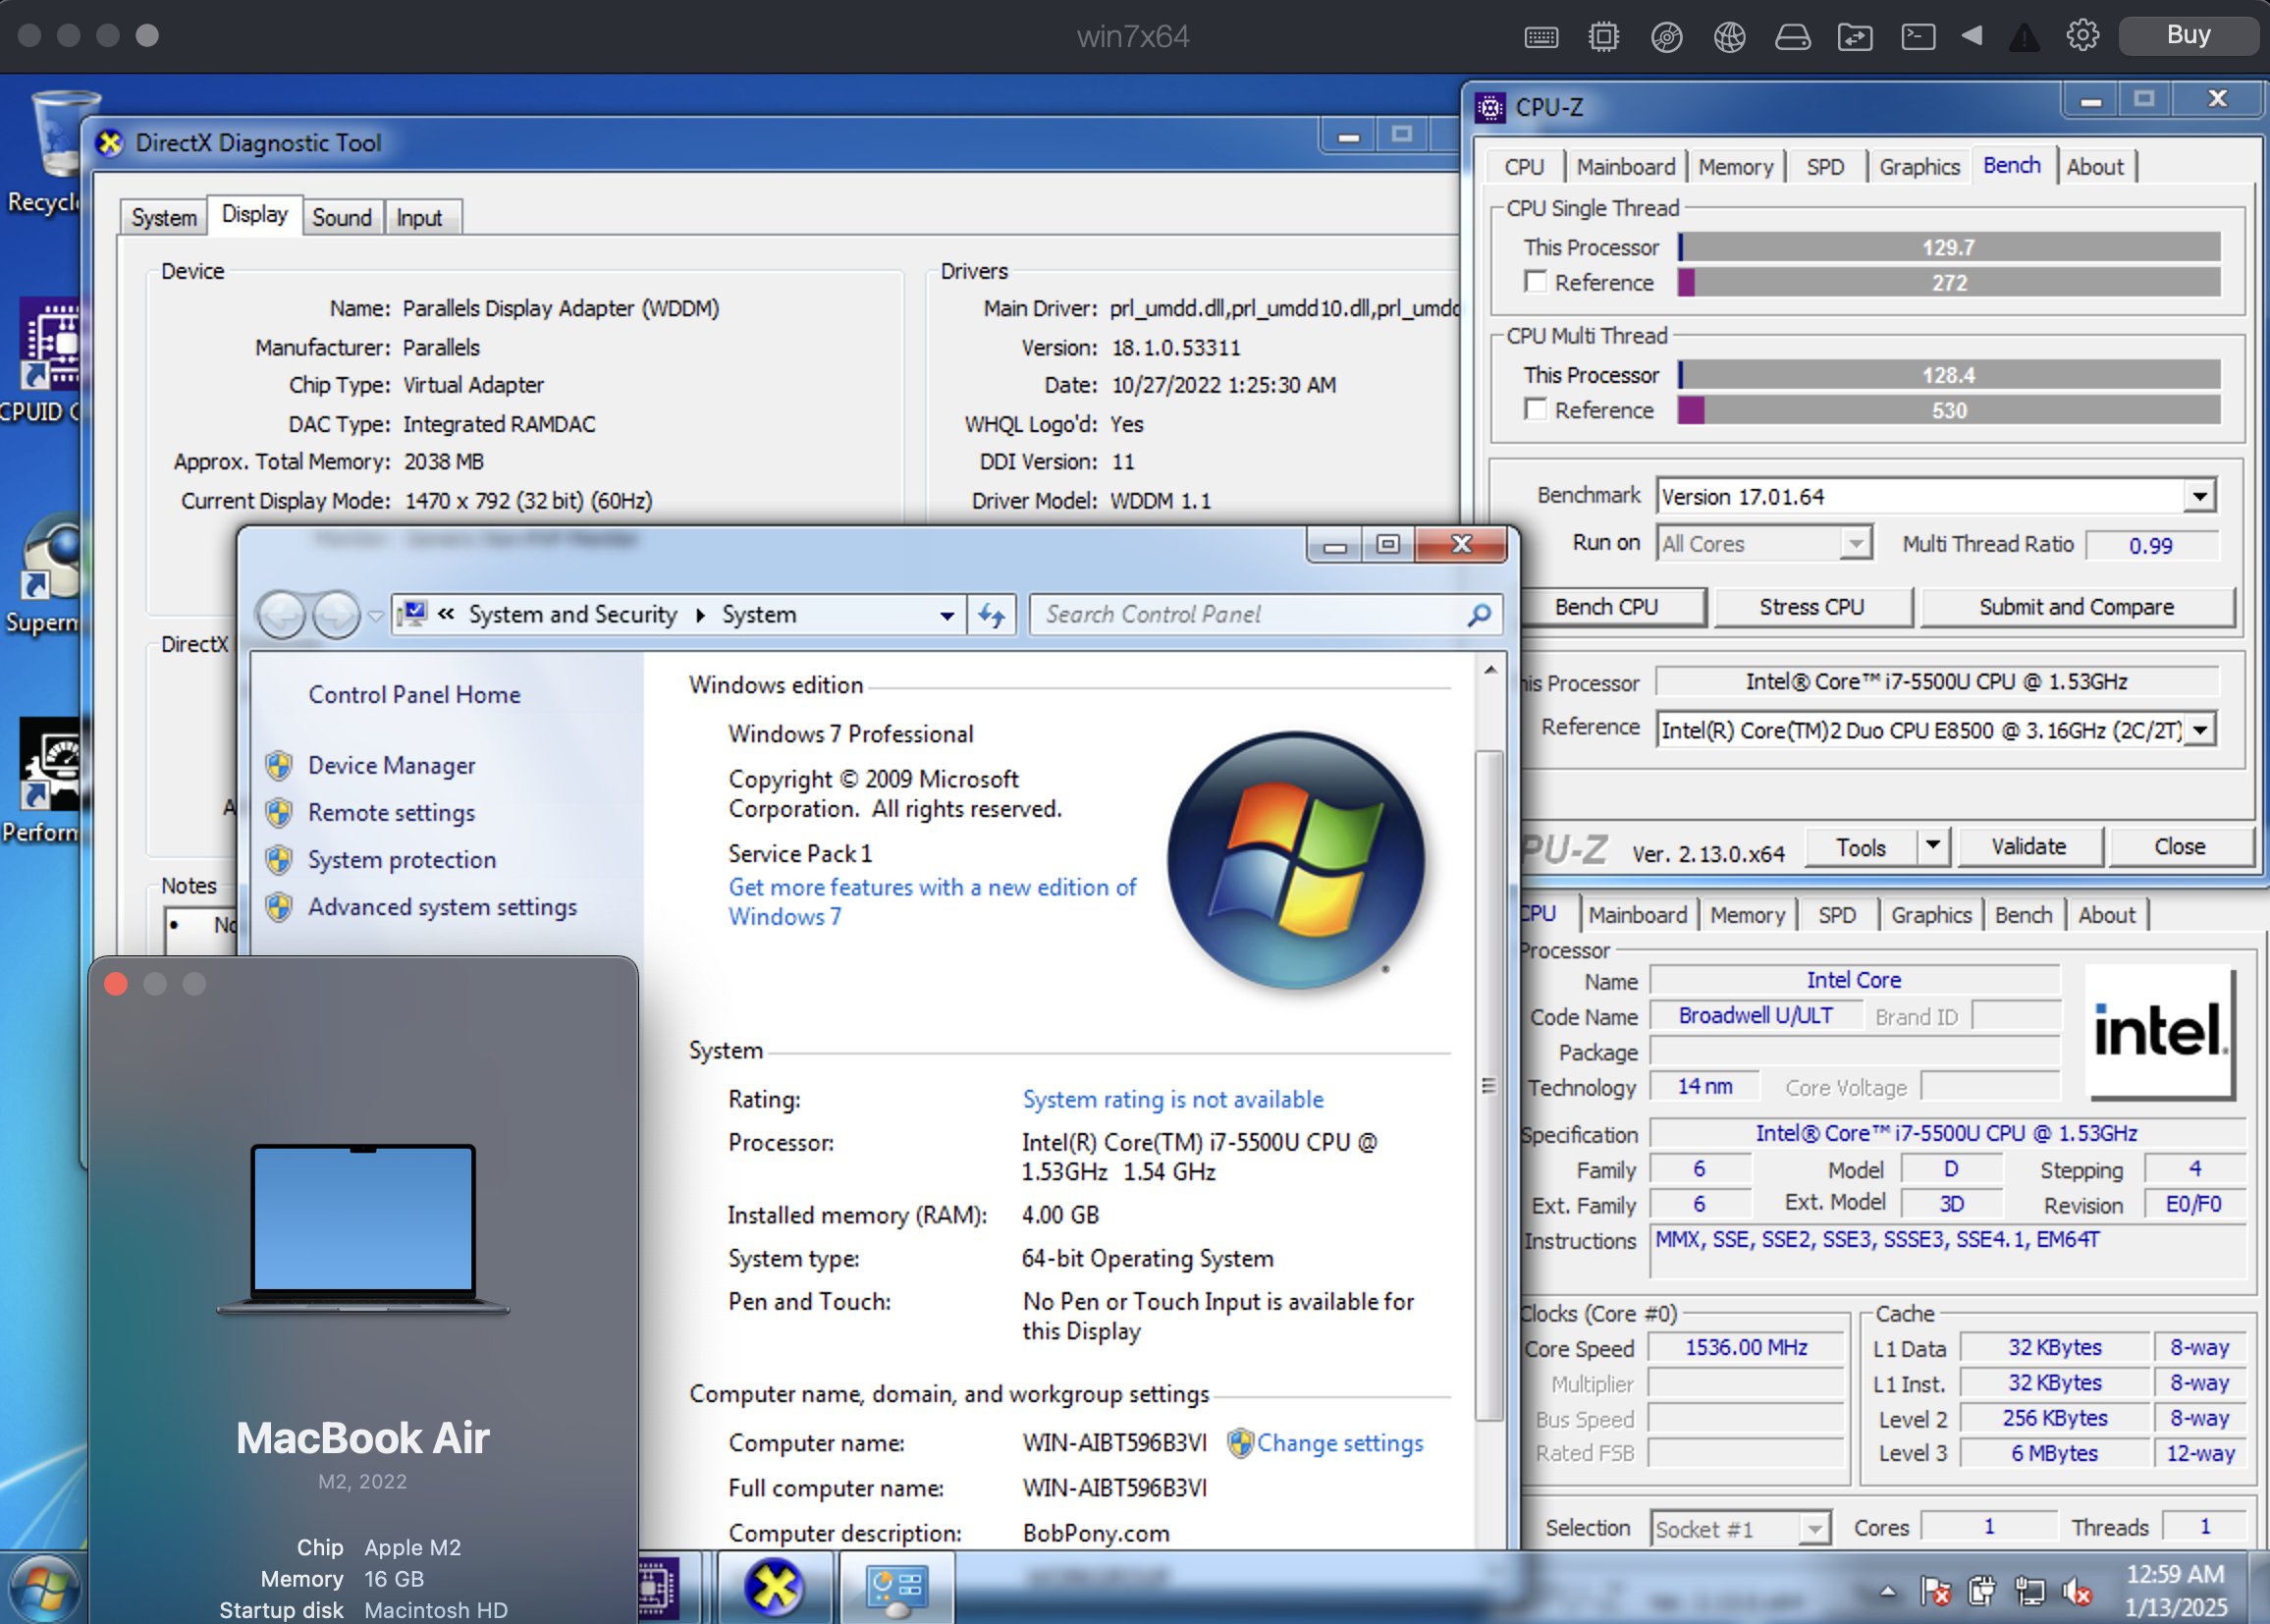Image resolution: width=2270 pixels, height=1624 pixels.
Task: Click DirectX Diagnostic taskbar icon
Action: (x=774, y=1588)
